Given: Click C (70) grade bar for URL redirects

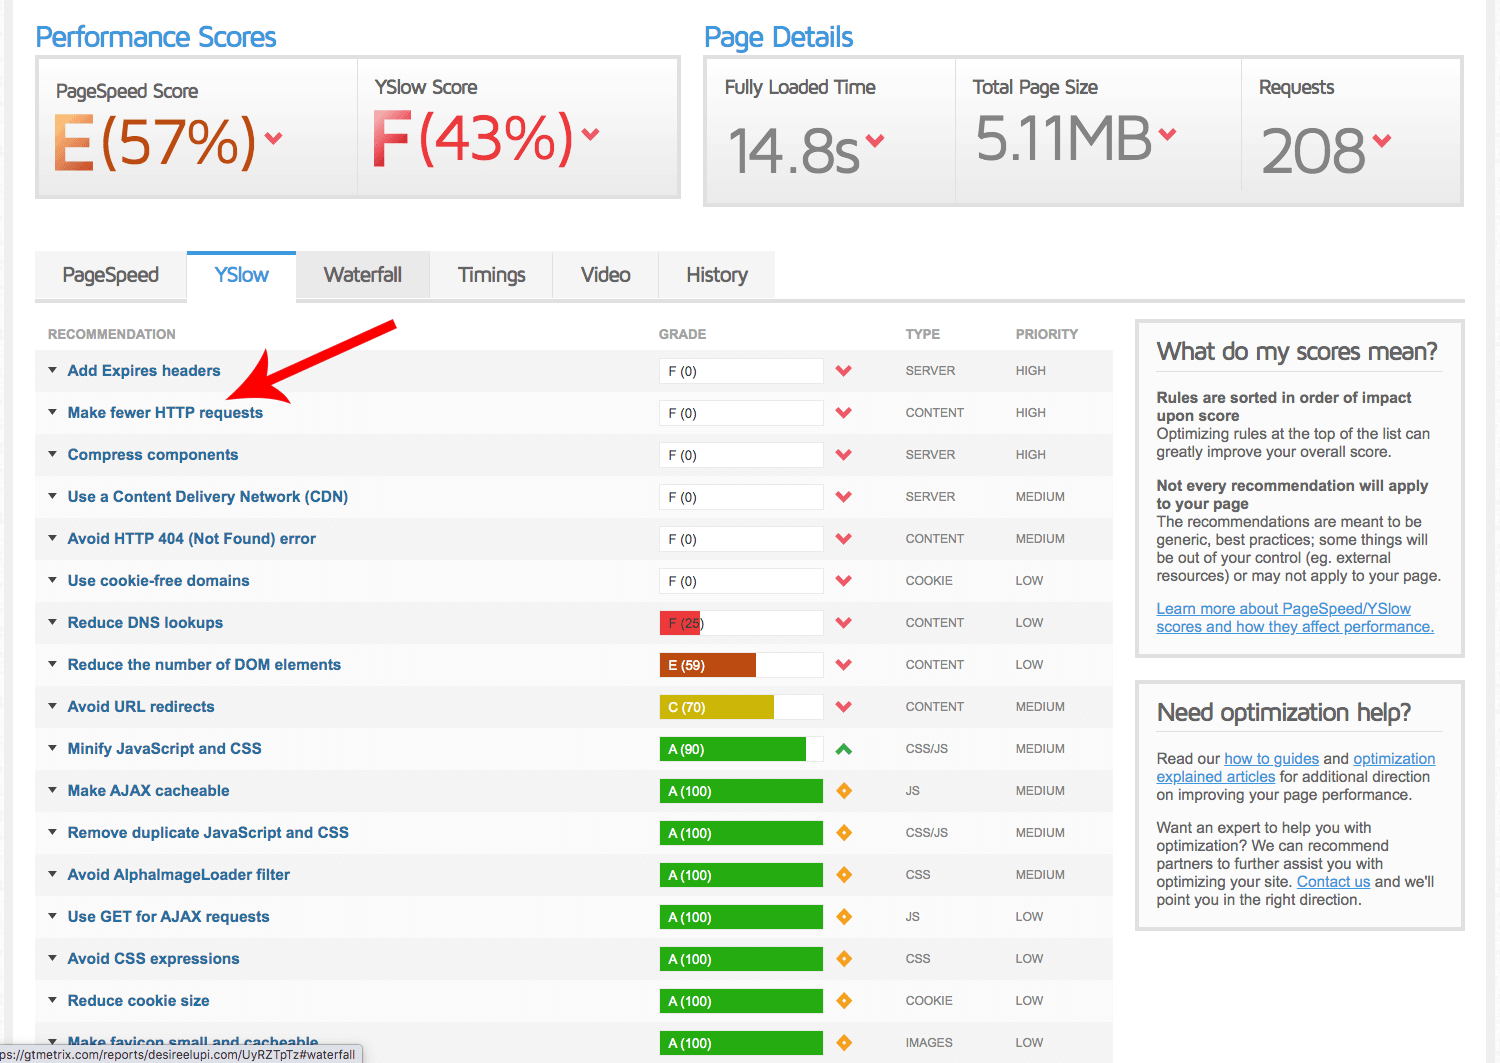Looking at the screenshot, I should click(x=741, y=707).
